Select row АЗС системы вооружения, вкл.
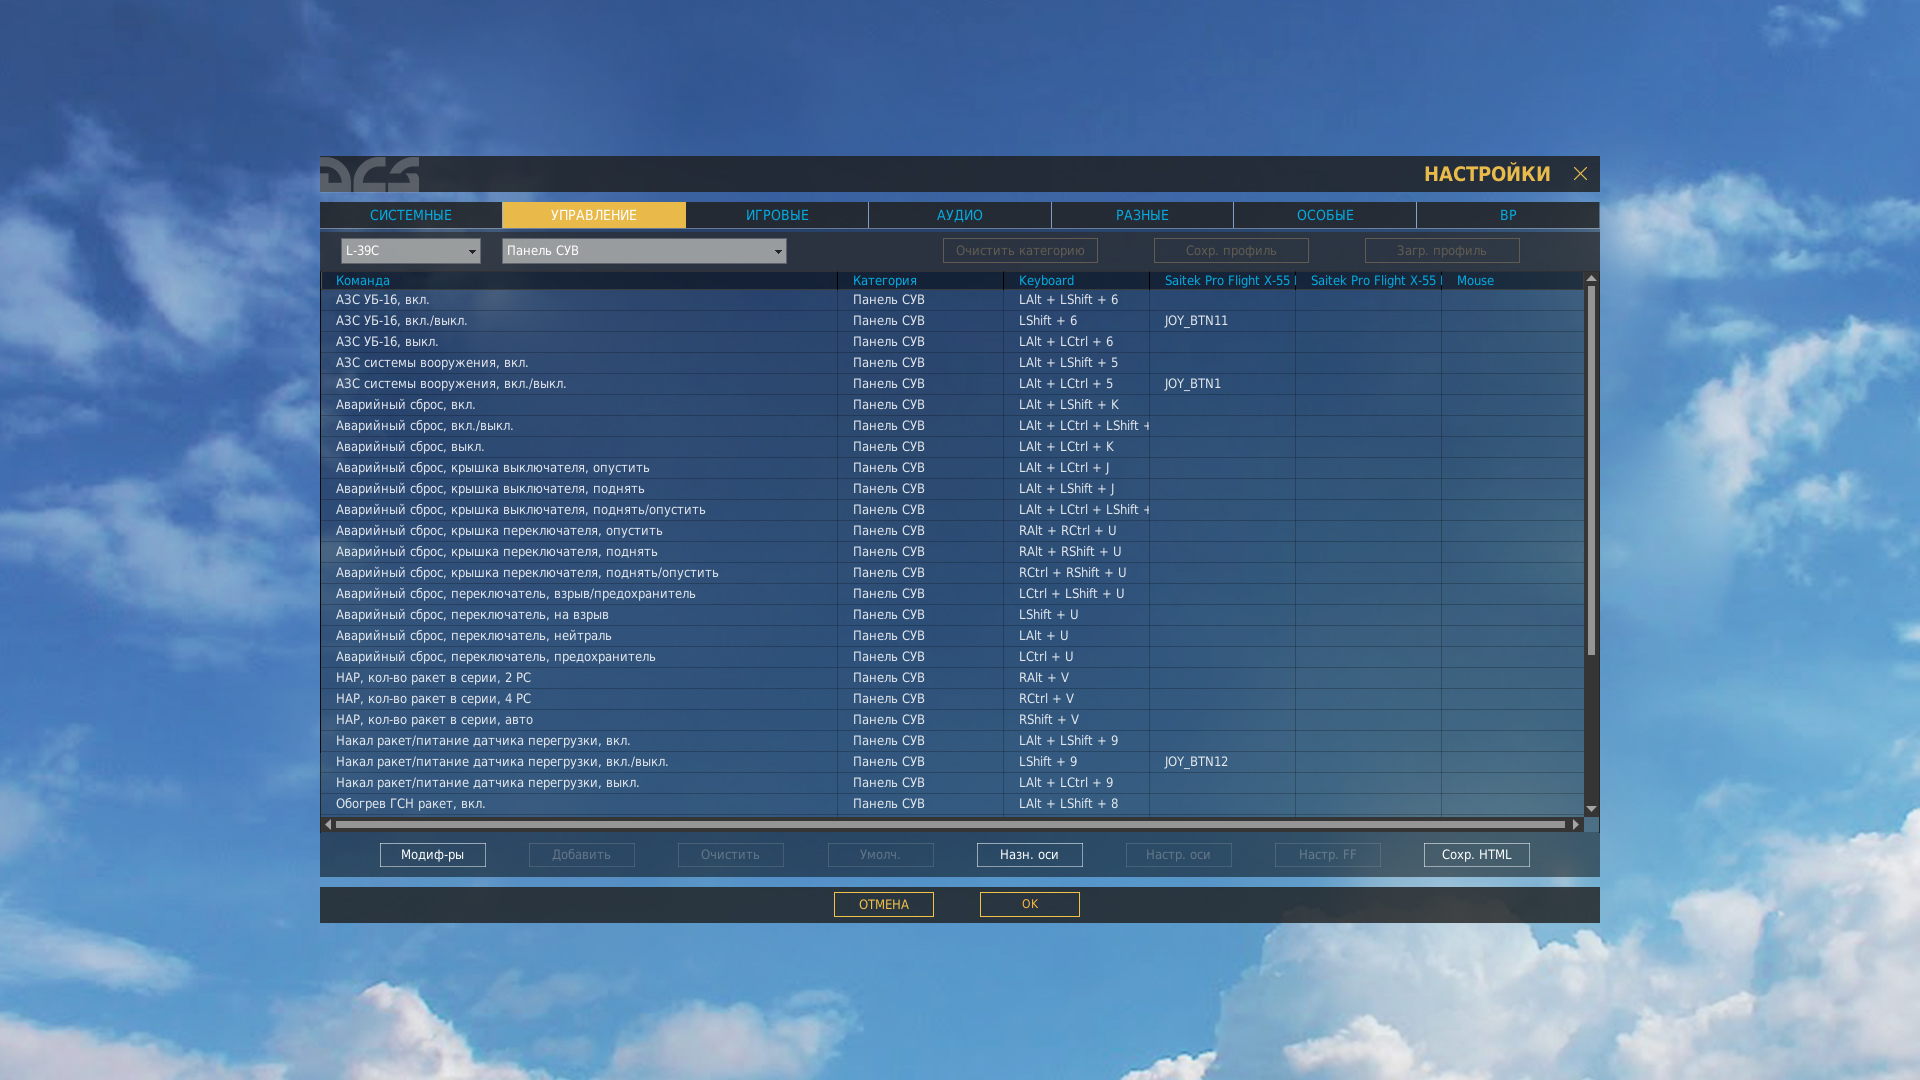Screen dimensions: 1920x1080 tap(952, 363)
